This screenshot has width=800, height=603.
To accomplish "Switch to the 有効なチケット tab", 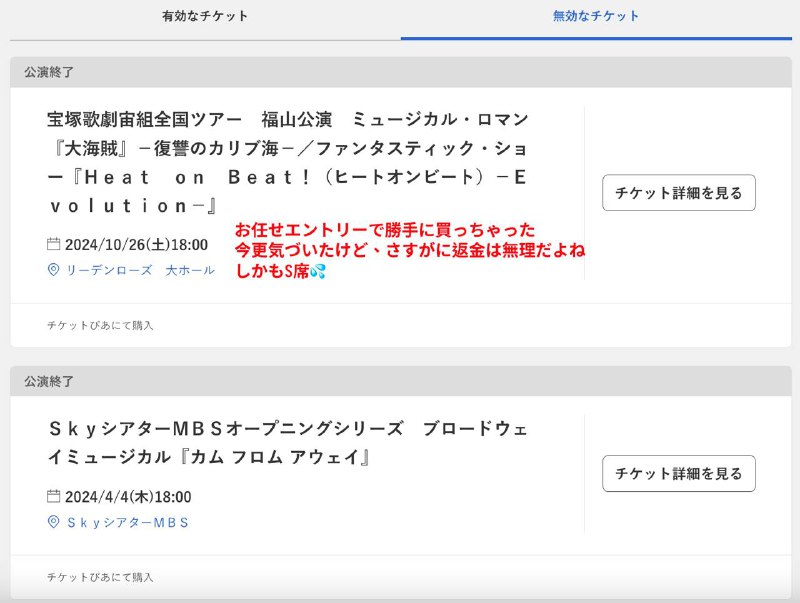I will (202, 15).
